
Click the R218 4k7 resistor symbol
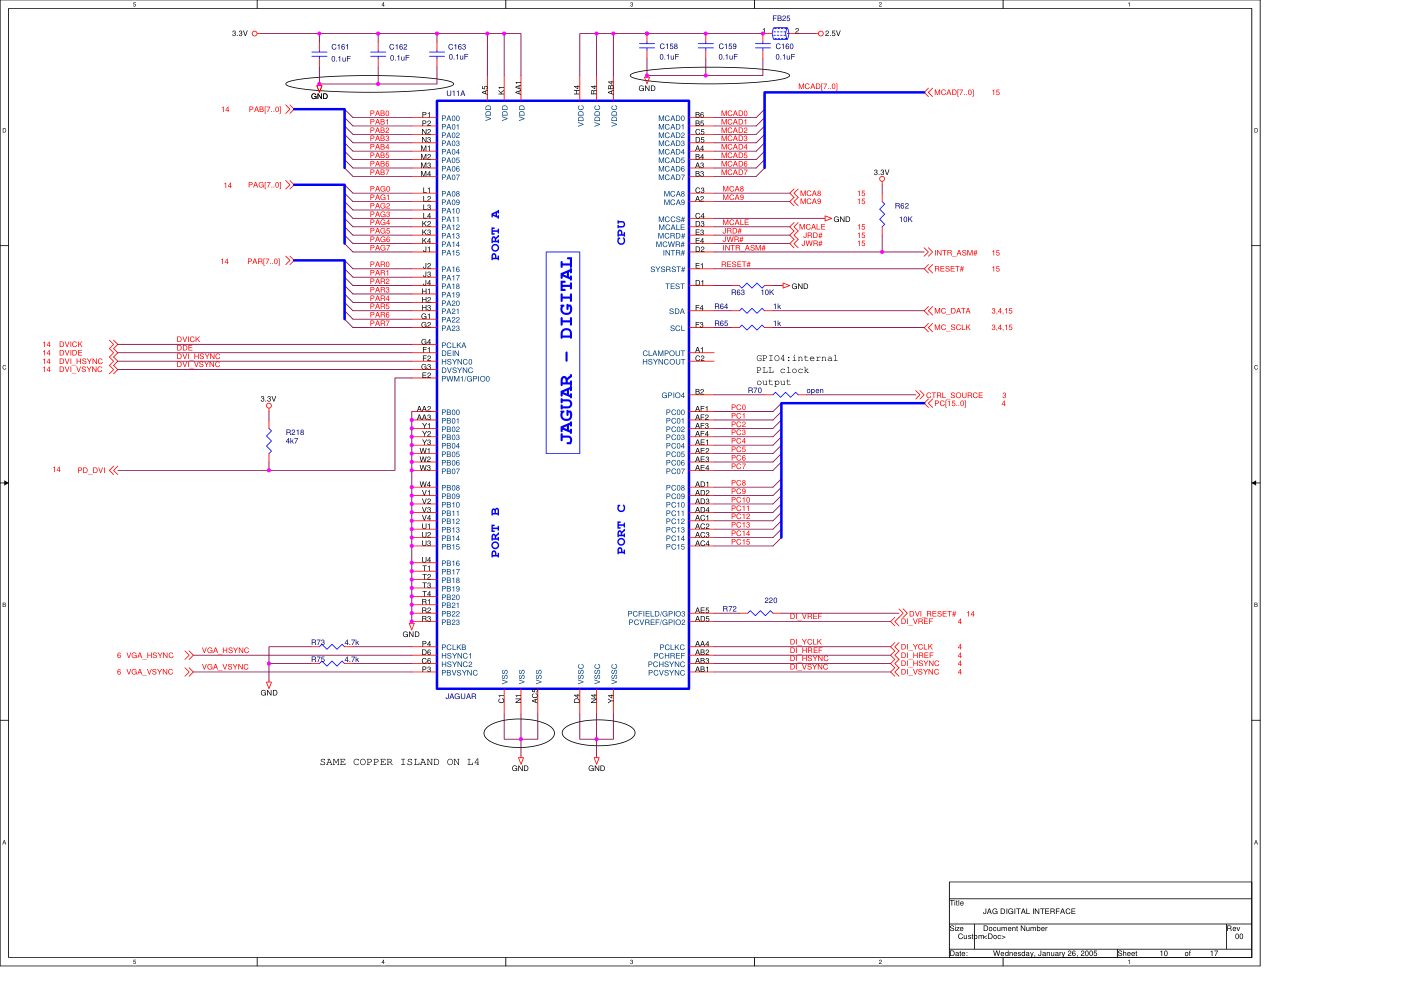point(269,440)
